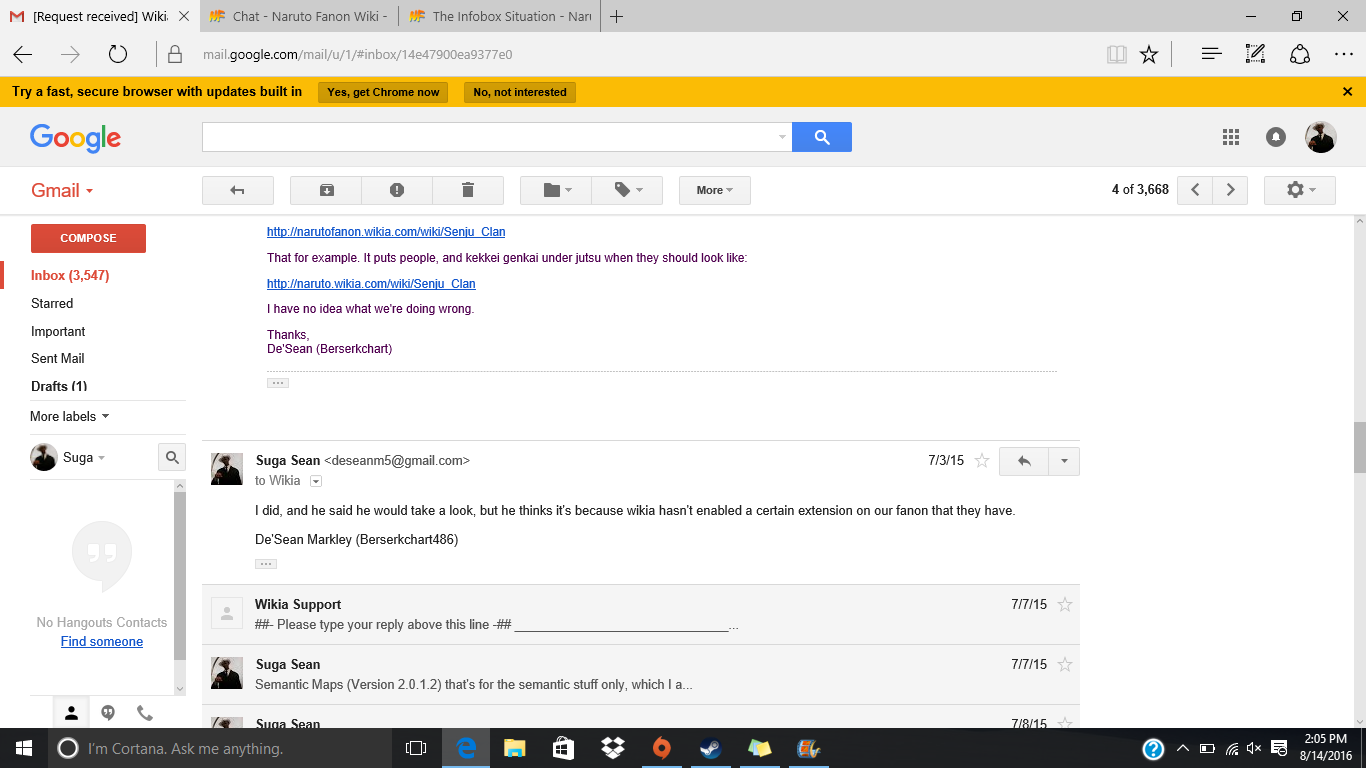
Task: Expand More labels list
Action: click(70, 416)
